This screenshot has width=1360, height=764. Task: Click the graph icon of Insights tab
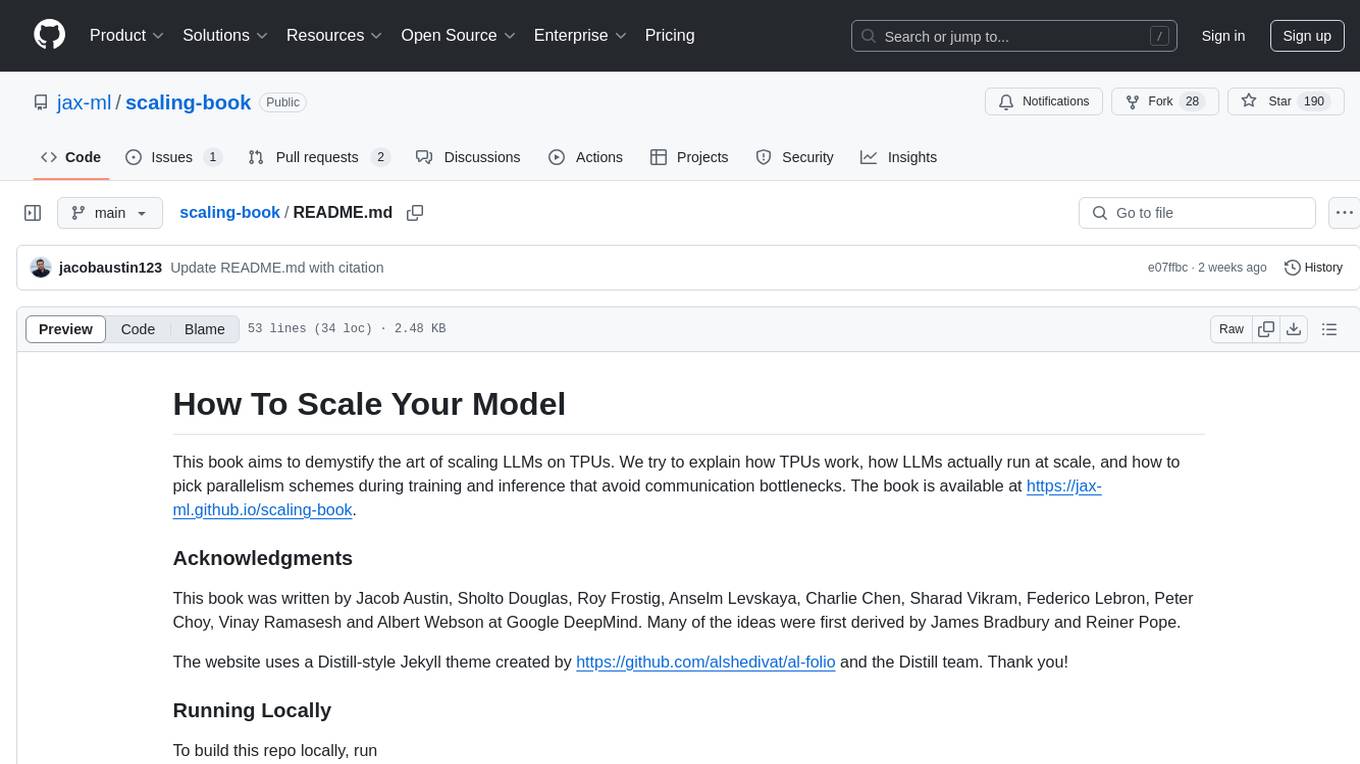869,157
